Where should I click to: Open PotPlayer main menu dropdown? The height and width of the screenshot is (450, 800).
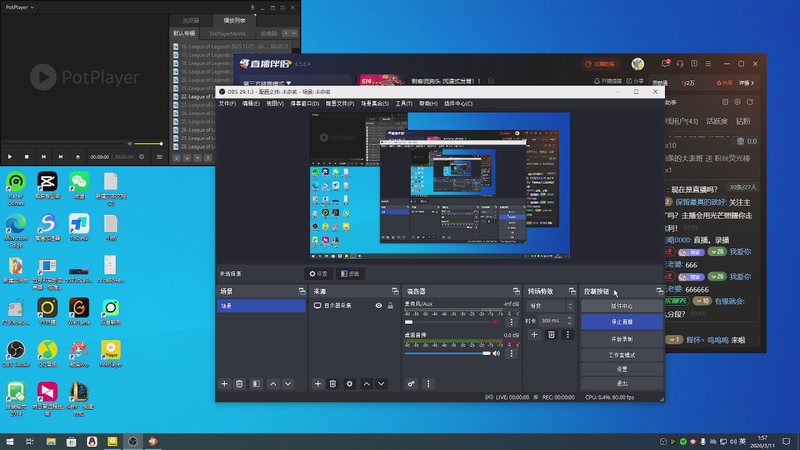[x=19, y=7]
